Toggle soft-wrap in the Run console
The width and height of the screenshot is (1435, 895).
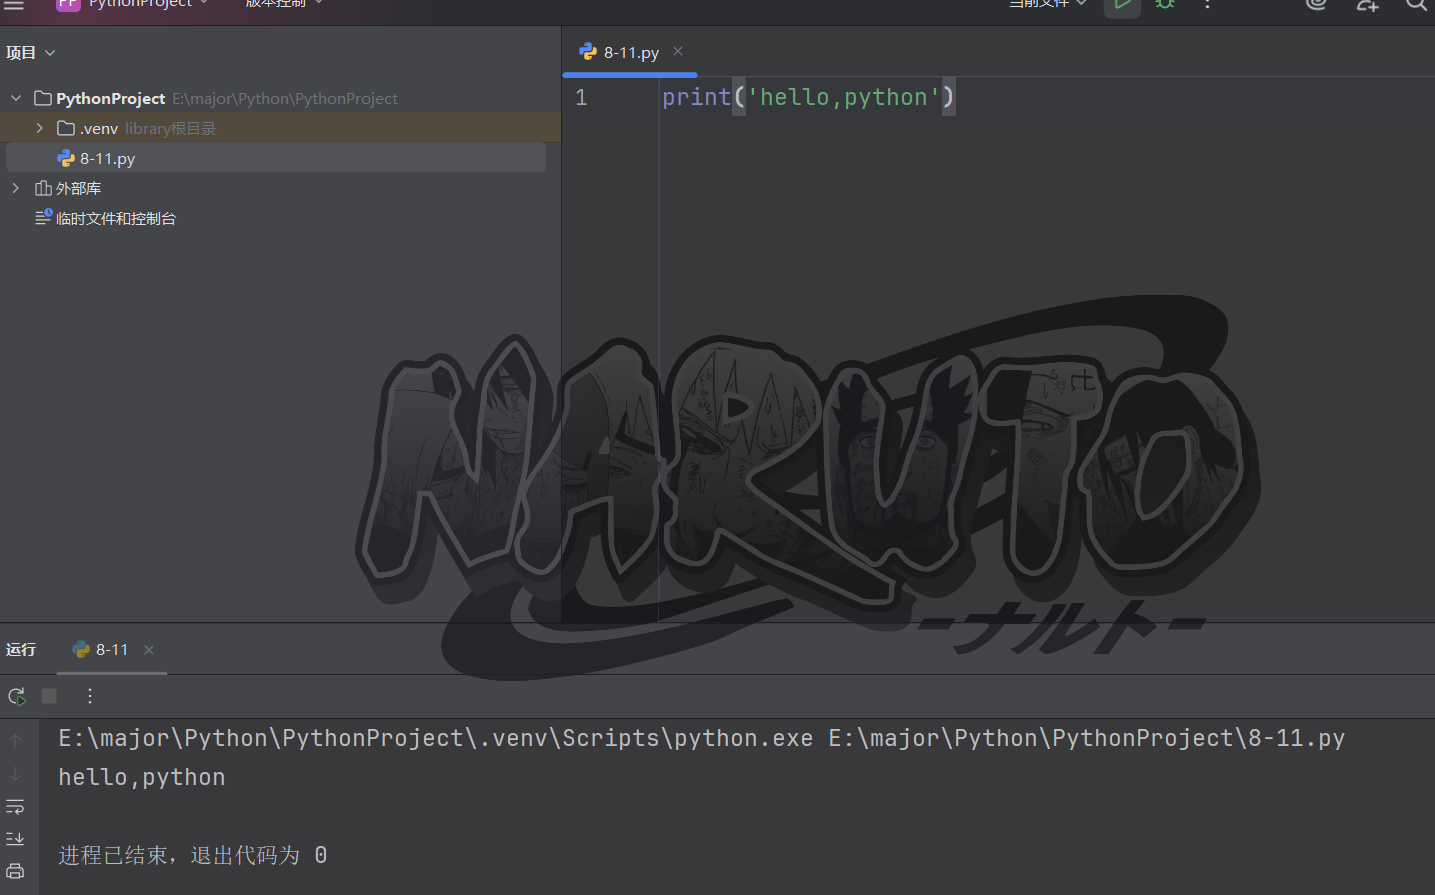click(15, 806)
